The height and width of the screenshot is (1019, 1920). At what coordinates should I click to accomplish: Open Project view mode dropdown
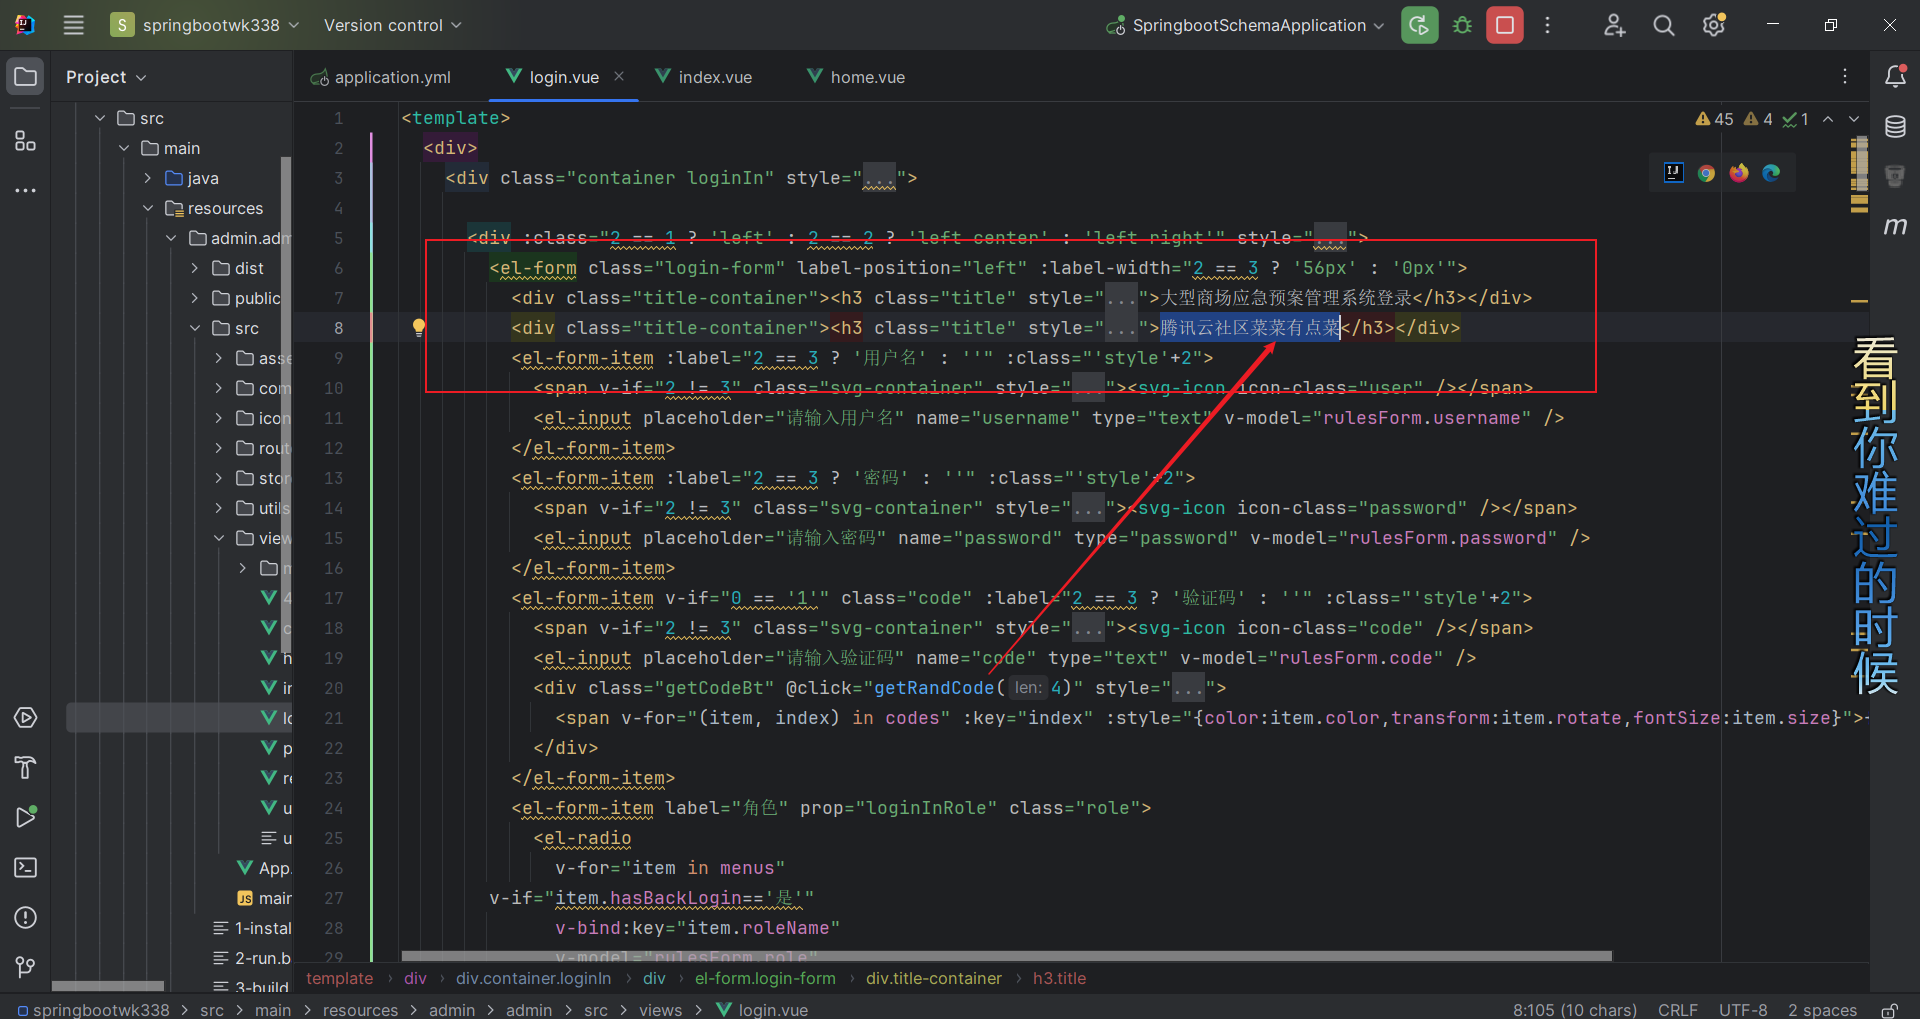click(x=106, y=77)
